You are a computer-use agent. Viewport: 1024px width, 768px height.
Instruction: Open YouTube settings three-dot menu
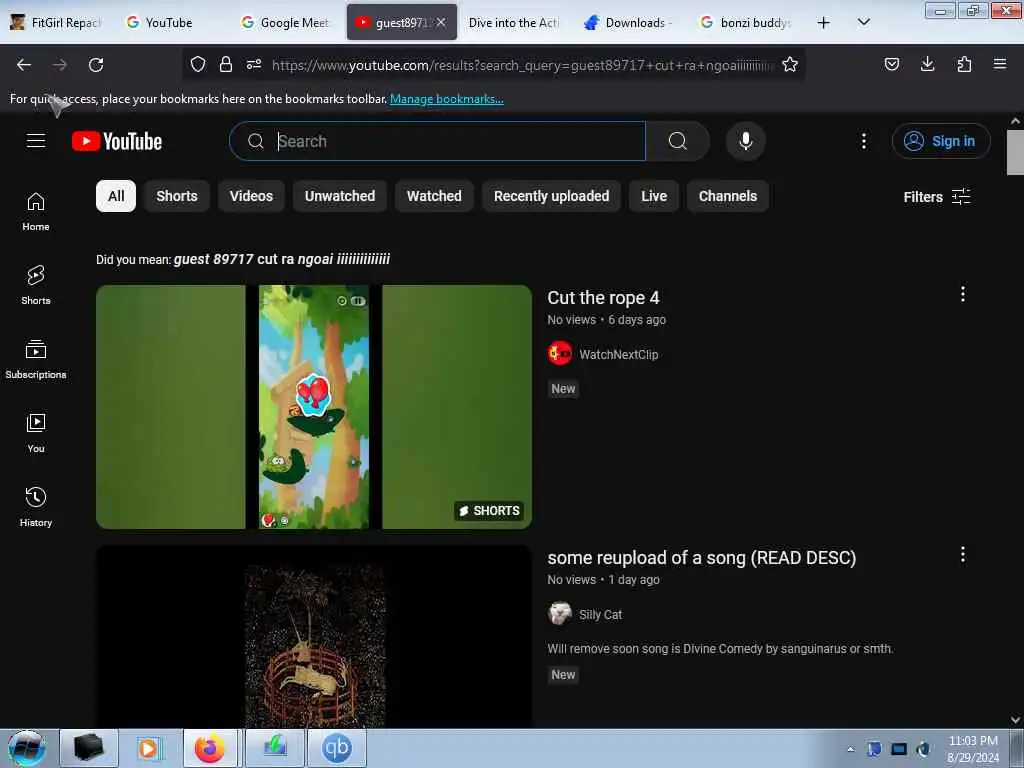863,141
